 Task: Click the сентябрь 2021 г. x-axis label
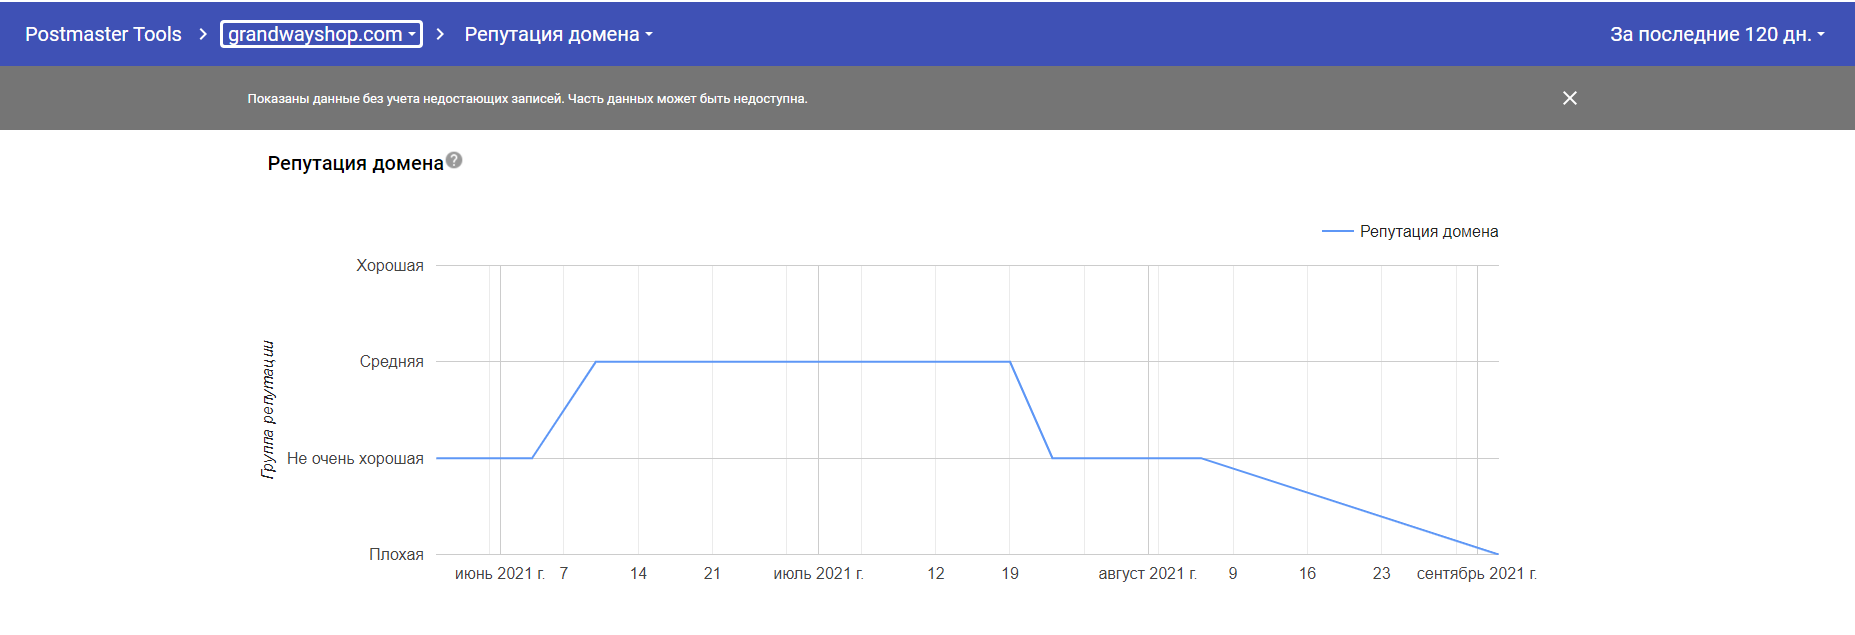click(x=1476, y=573)
